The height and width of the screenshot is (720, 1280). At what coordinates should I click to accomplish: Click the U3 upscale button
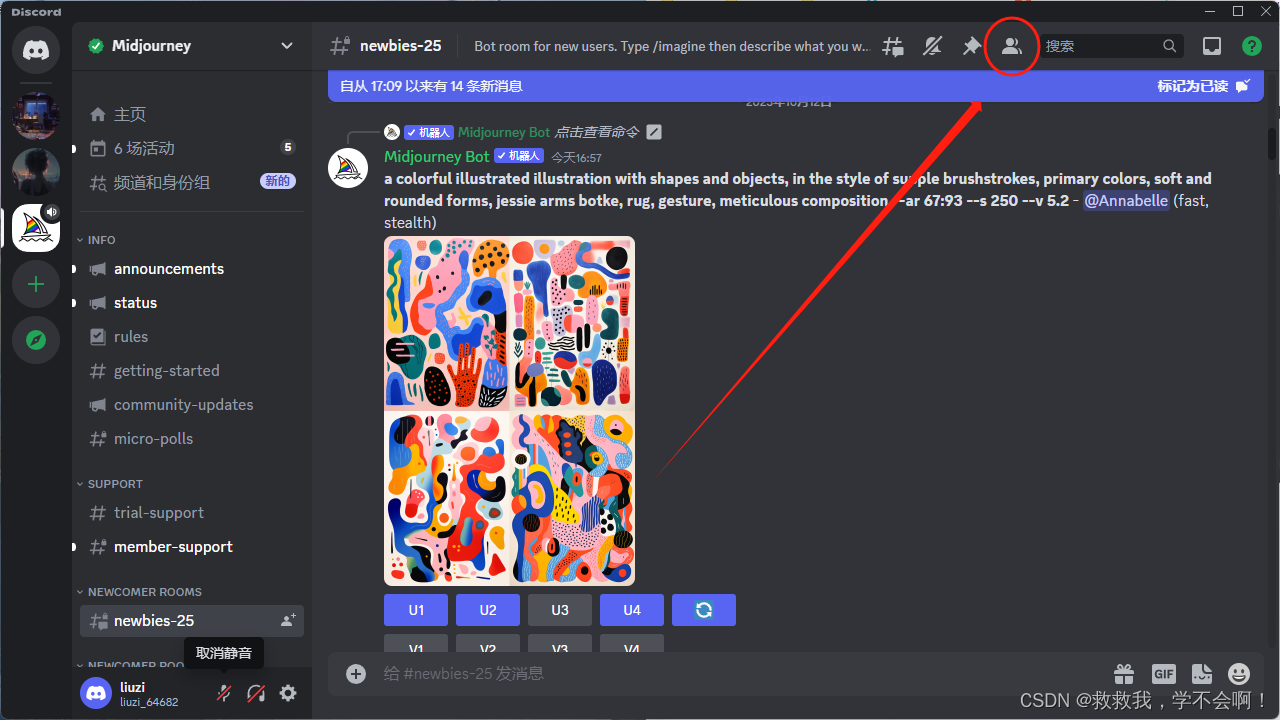click(x=560, y=610)
